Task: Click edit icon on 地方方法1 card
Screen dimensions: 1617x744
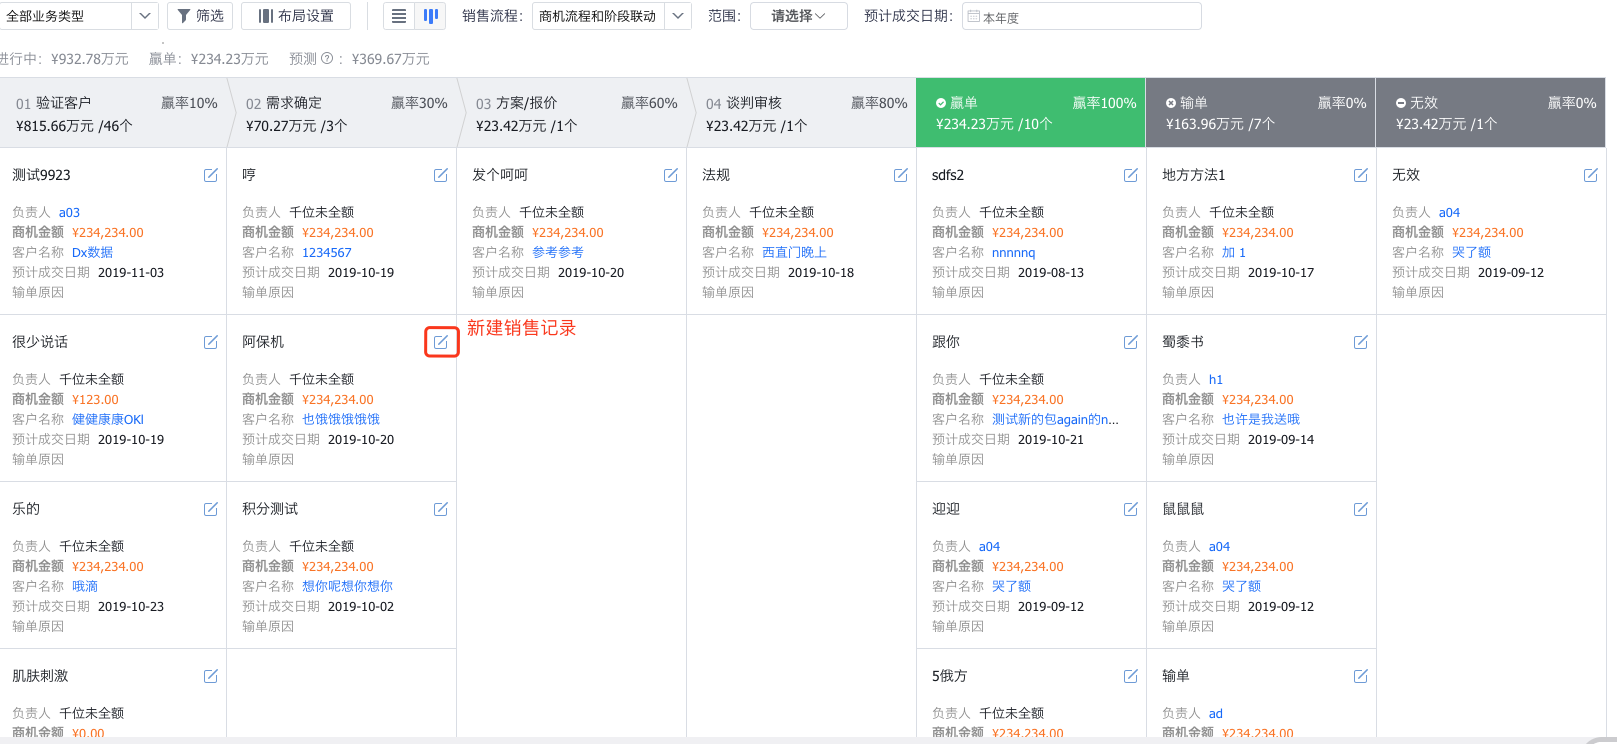Action: click(x=1361, y=175)
